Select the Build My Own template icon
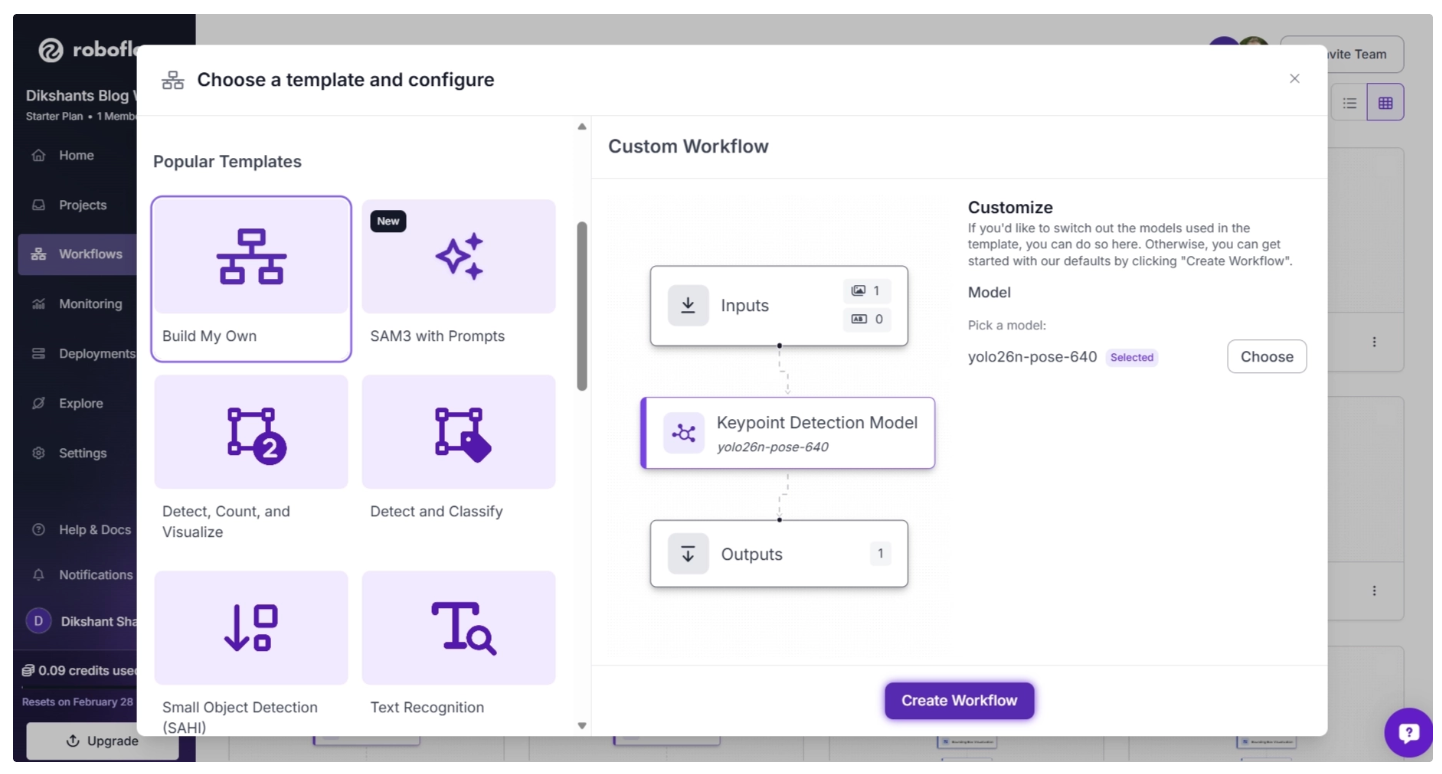 point(251,257)
